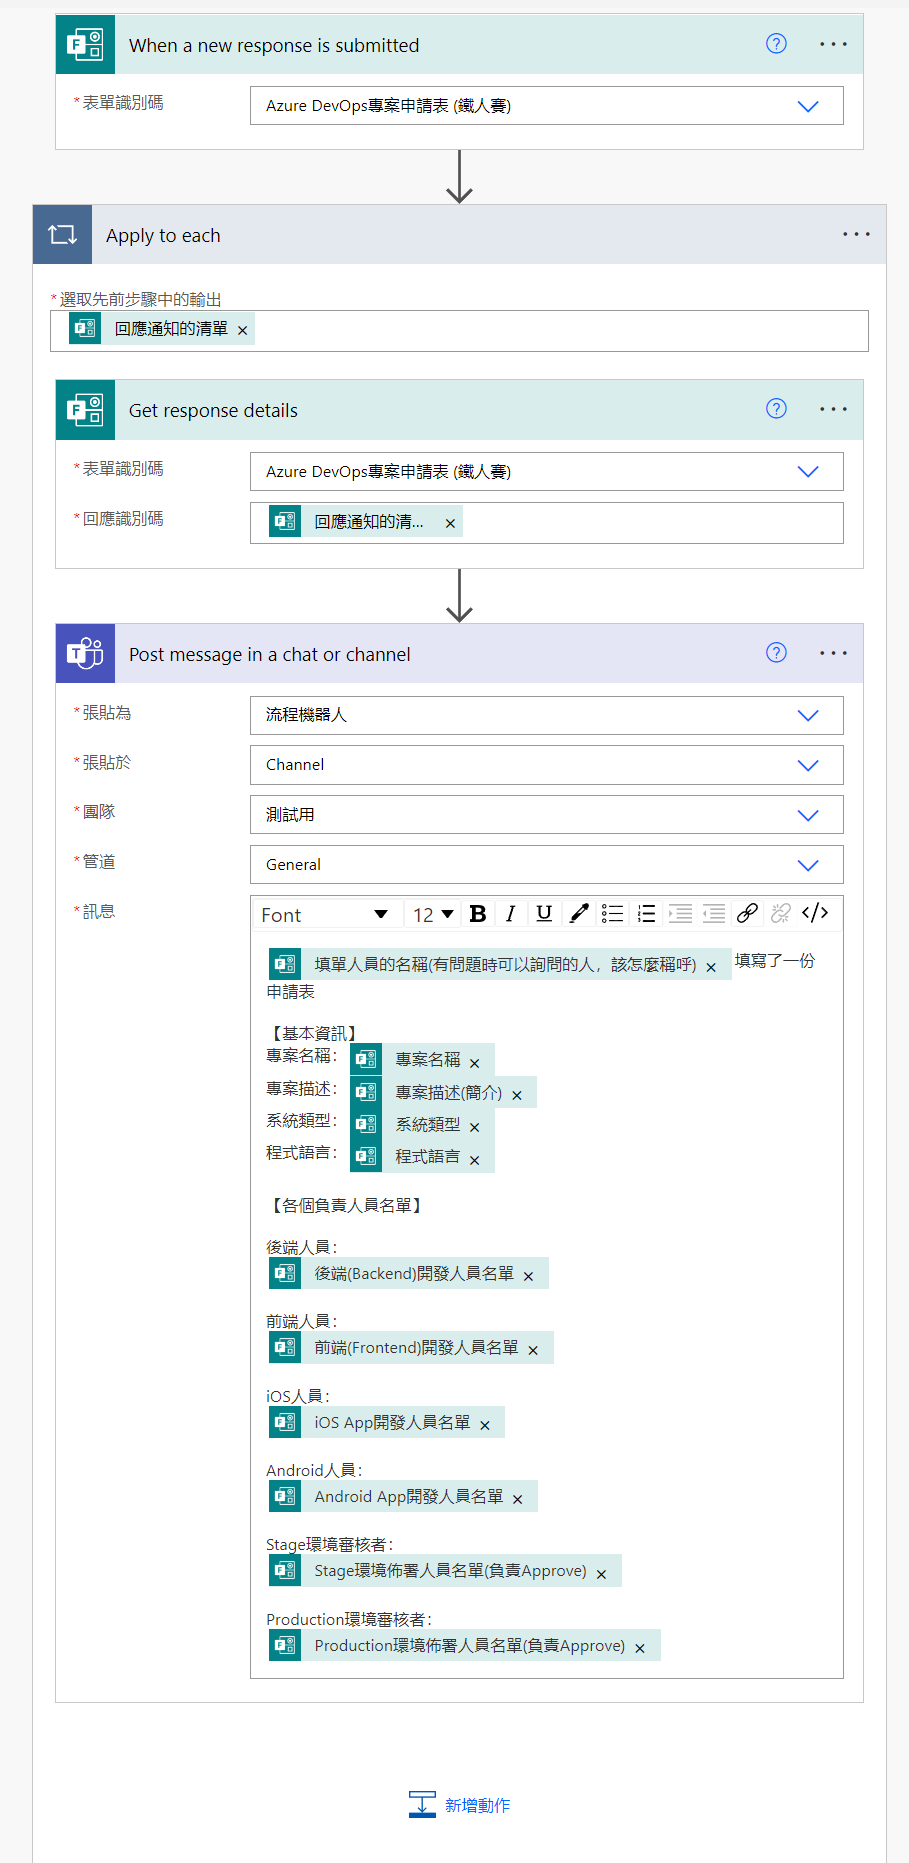Insert a numbered list
This screenshot has height=1863, width=909.
646,913
